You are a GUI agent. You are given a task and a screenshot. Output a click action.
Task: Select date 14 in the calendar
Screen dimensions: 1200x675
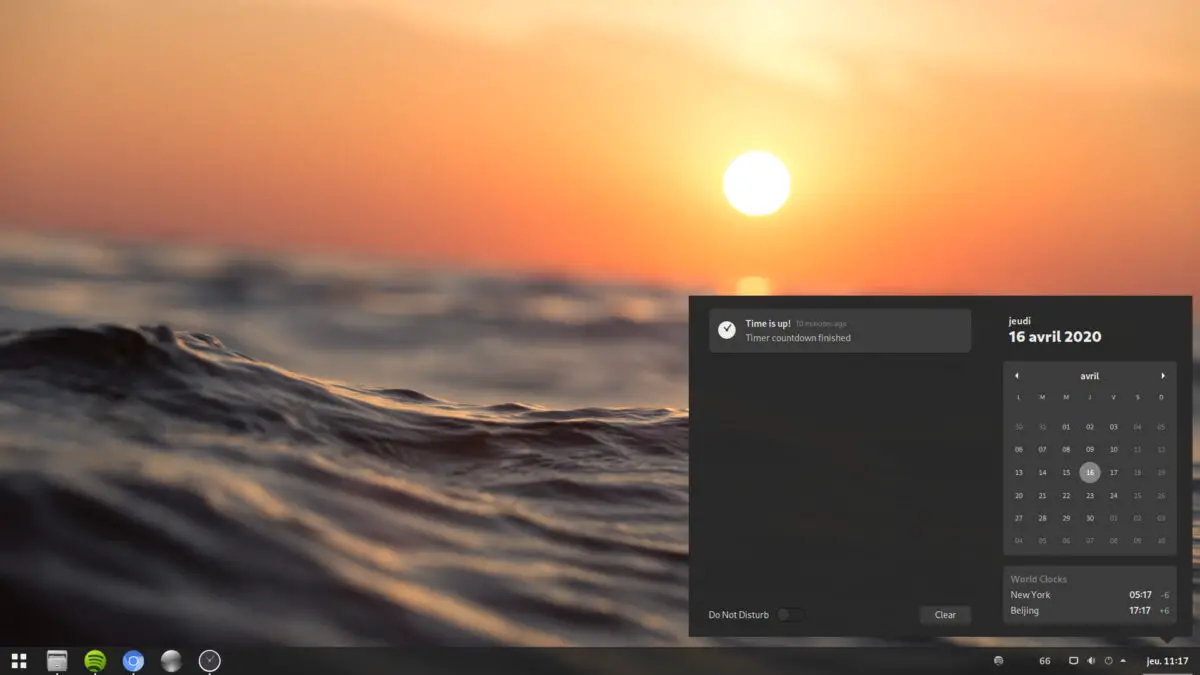tap(1042, 472)
